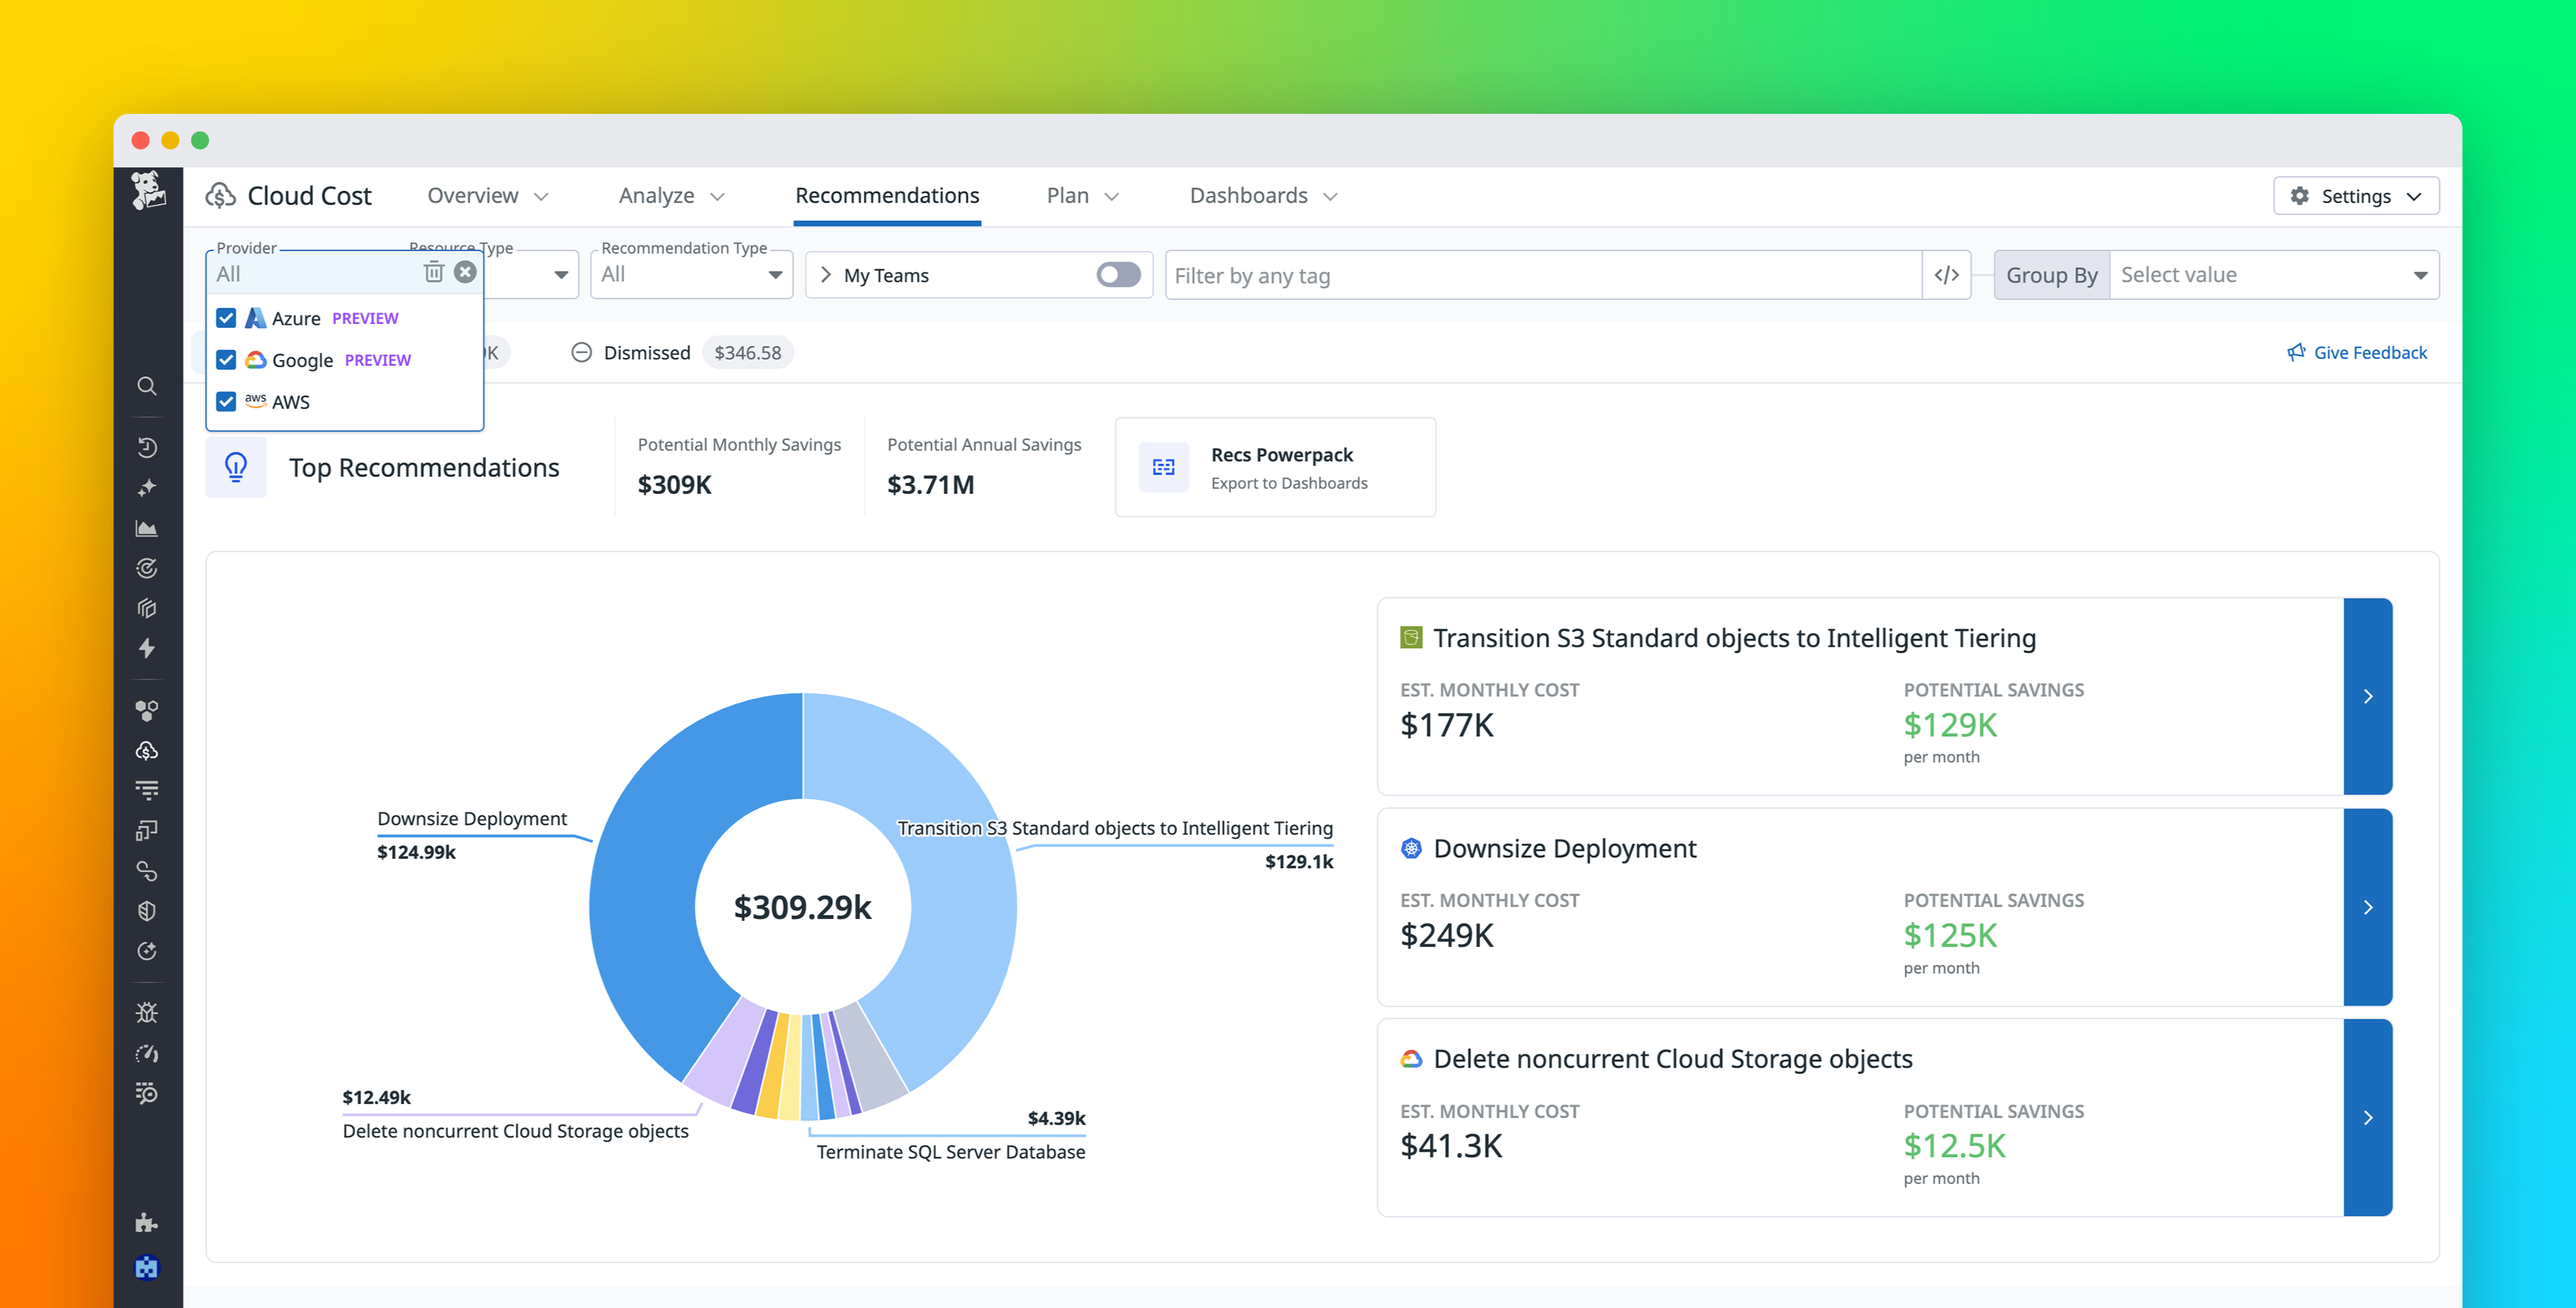Open the Recommendation Type dropdown
This screenshot has height=1308, width=2576.
point(691,274)
